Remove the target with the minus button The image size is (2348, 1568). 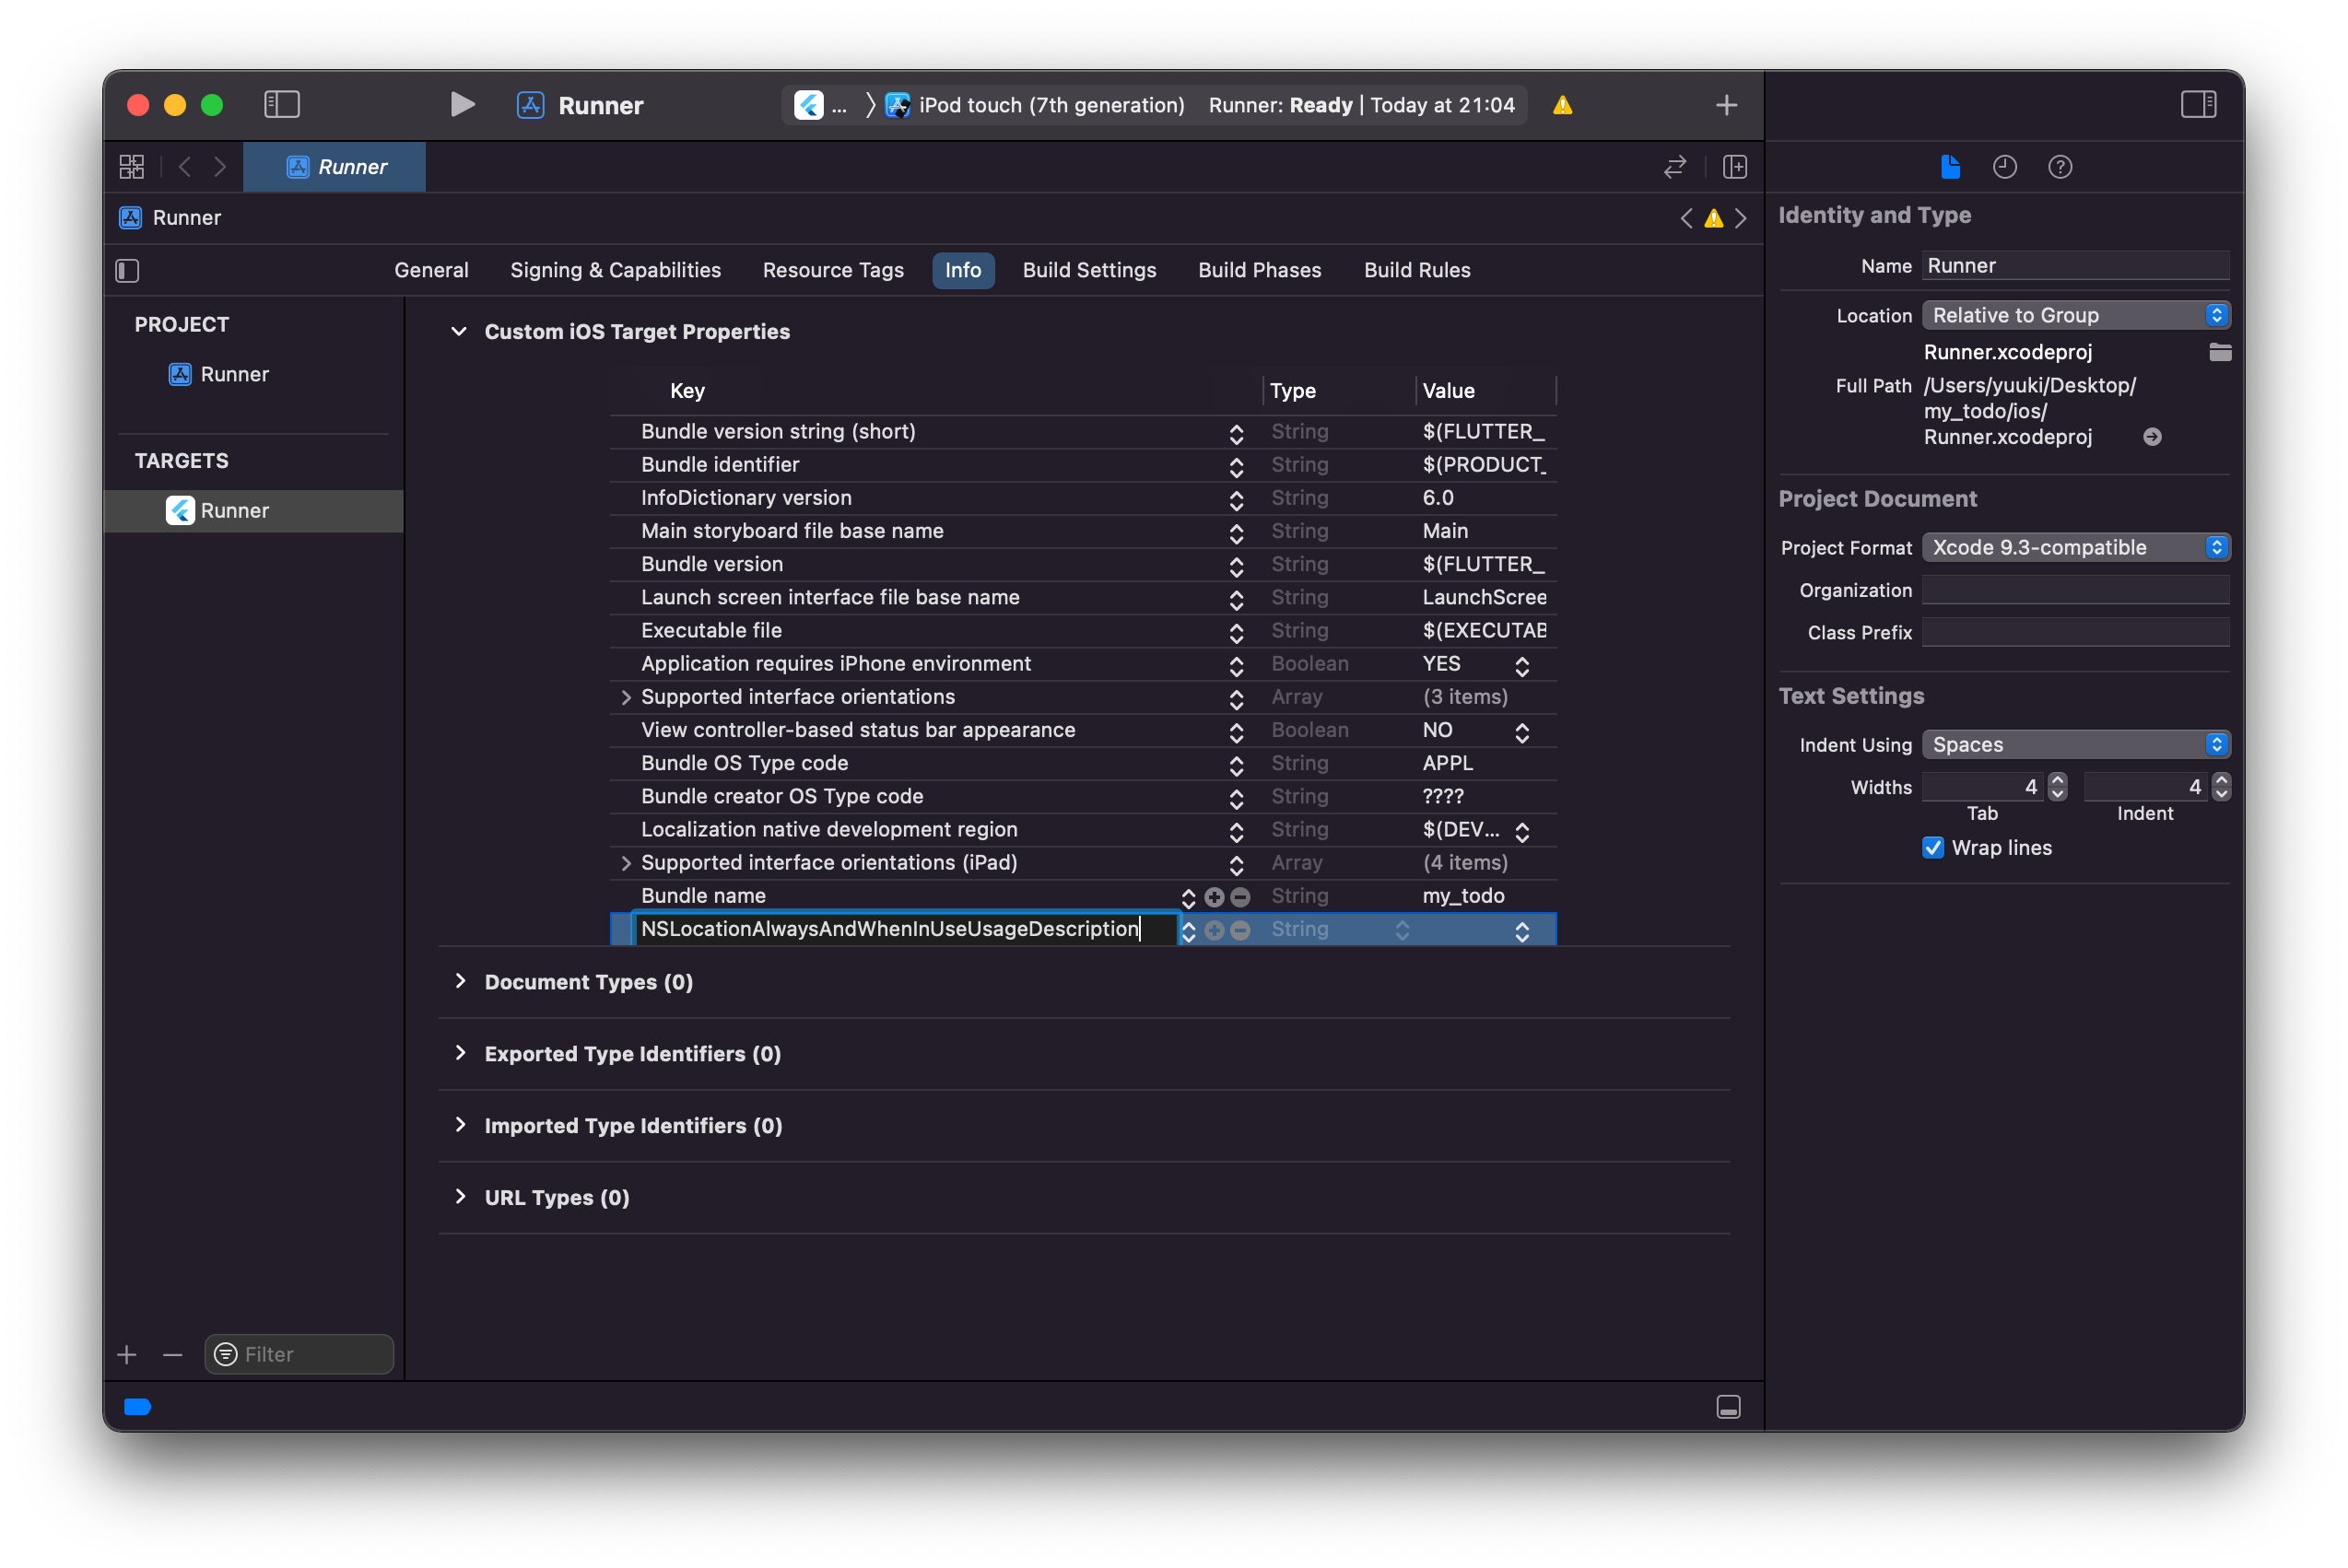(x=172, y=1355)
